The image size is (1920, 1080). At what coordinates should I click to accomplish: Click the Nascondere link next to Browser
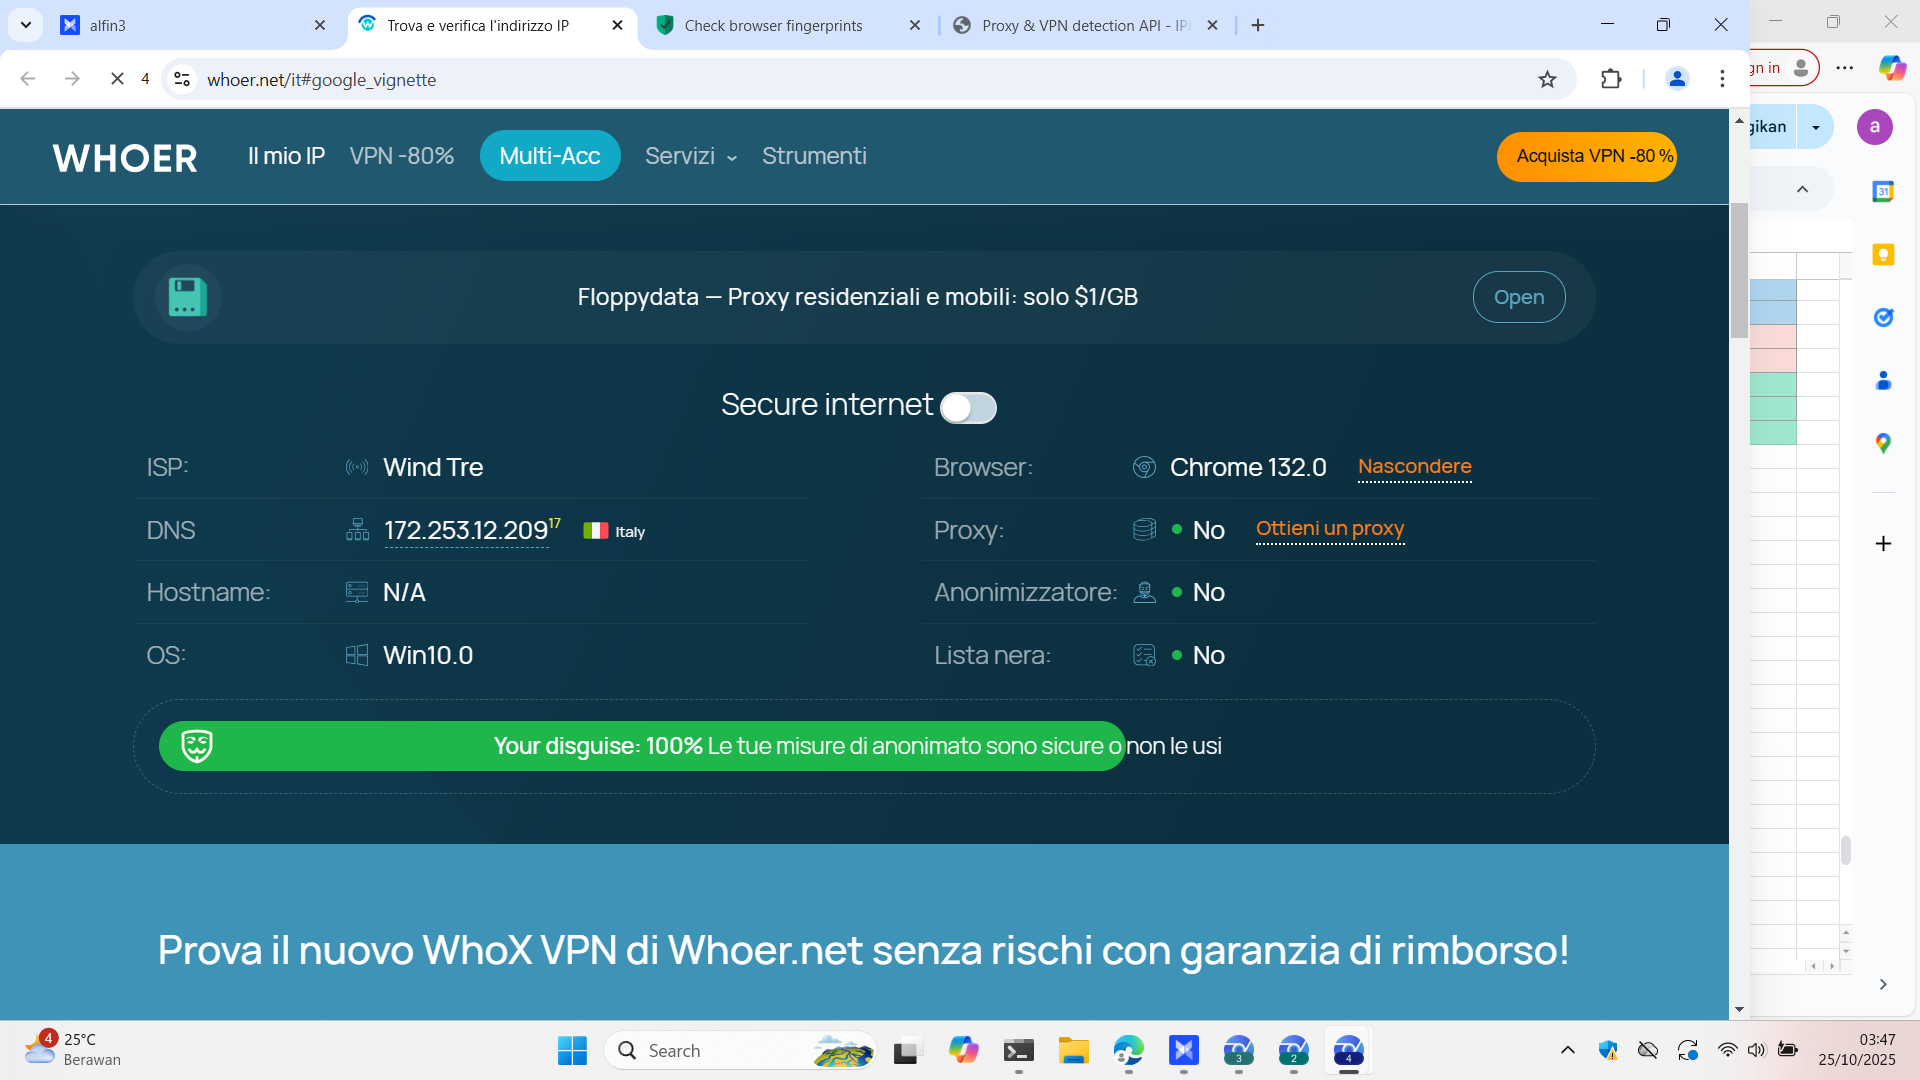click(x=1414, y=467)
